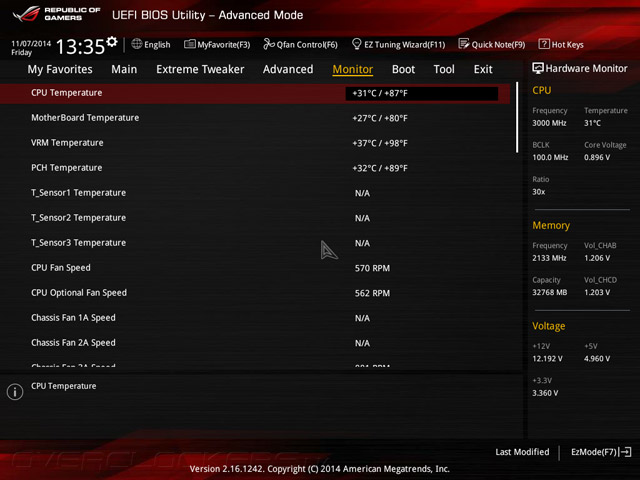Click the BIOS version copyright text
Image resolution: width=640 pixels, height=480 pixels.
coord(320,469)
